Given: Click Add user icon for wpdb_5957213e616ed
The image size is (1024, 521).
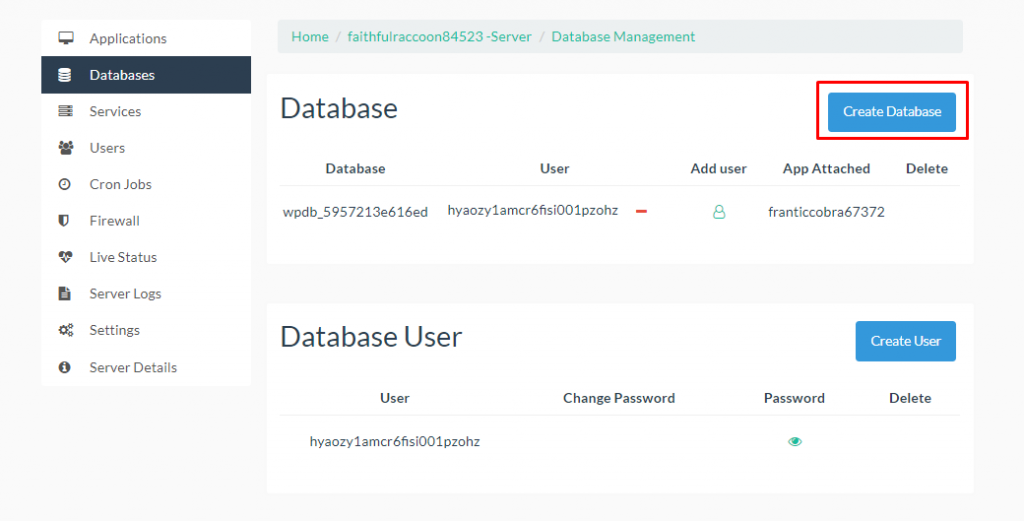Looking at the screenshot, I should click(x=718, y=212).
